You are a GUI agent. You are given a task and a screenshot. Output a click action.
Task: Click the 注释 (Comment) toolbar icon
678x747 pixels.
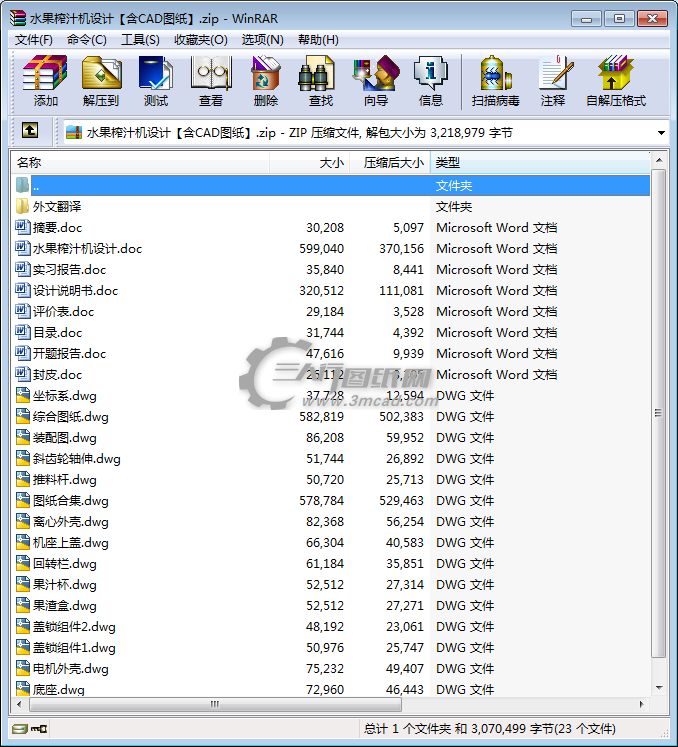(x=555, y=73)
